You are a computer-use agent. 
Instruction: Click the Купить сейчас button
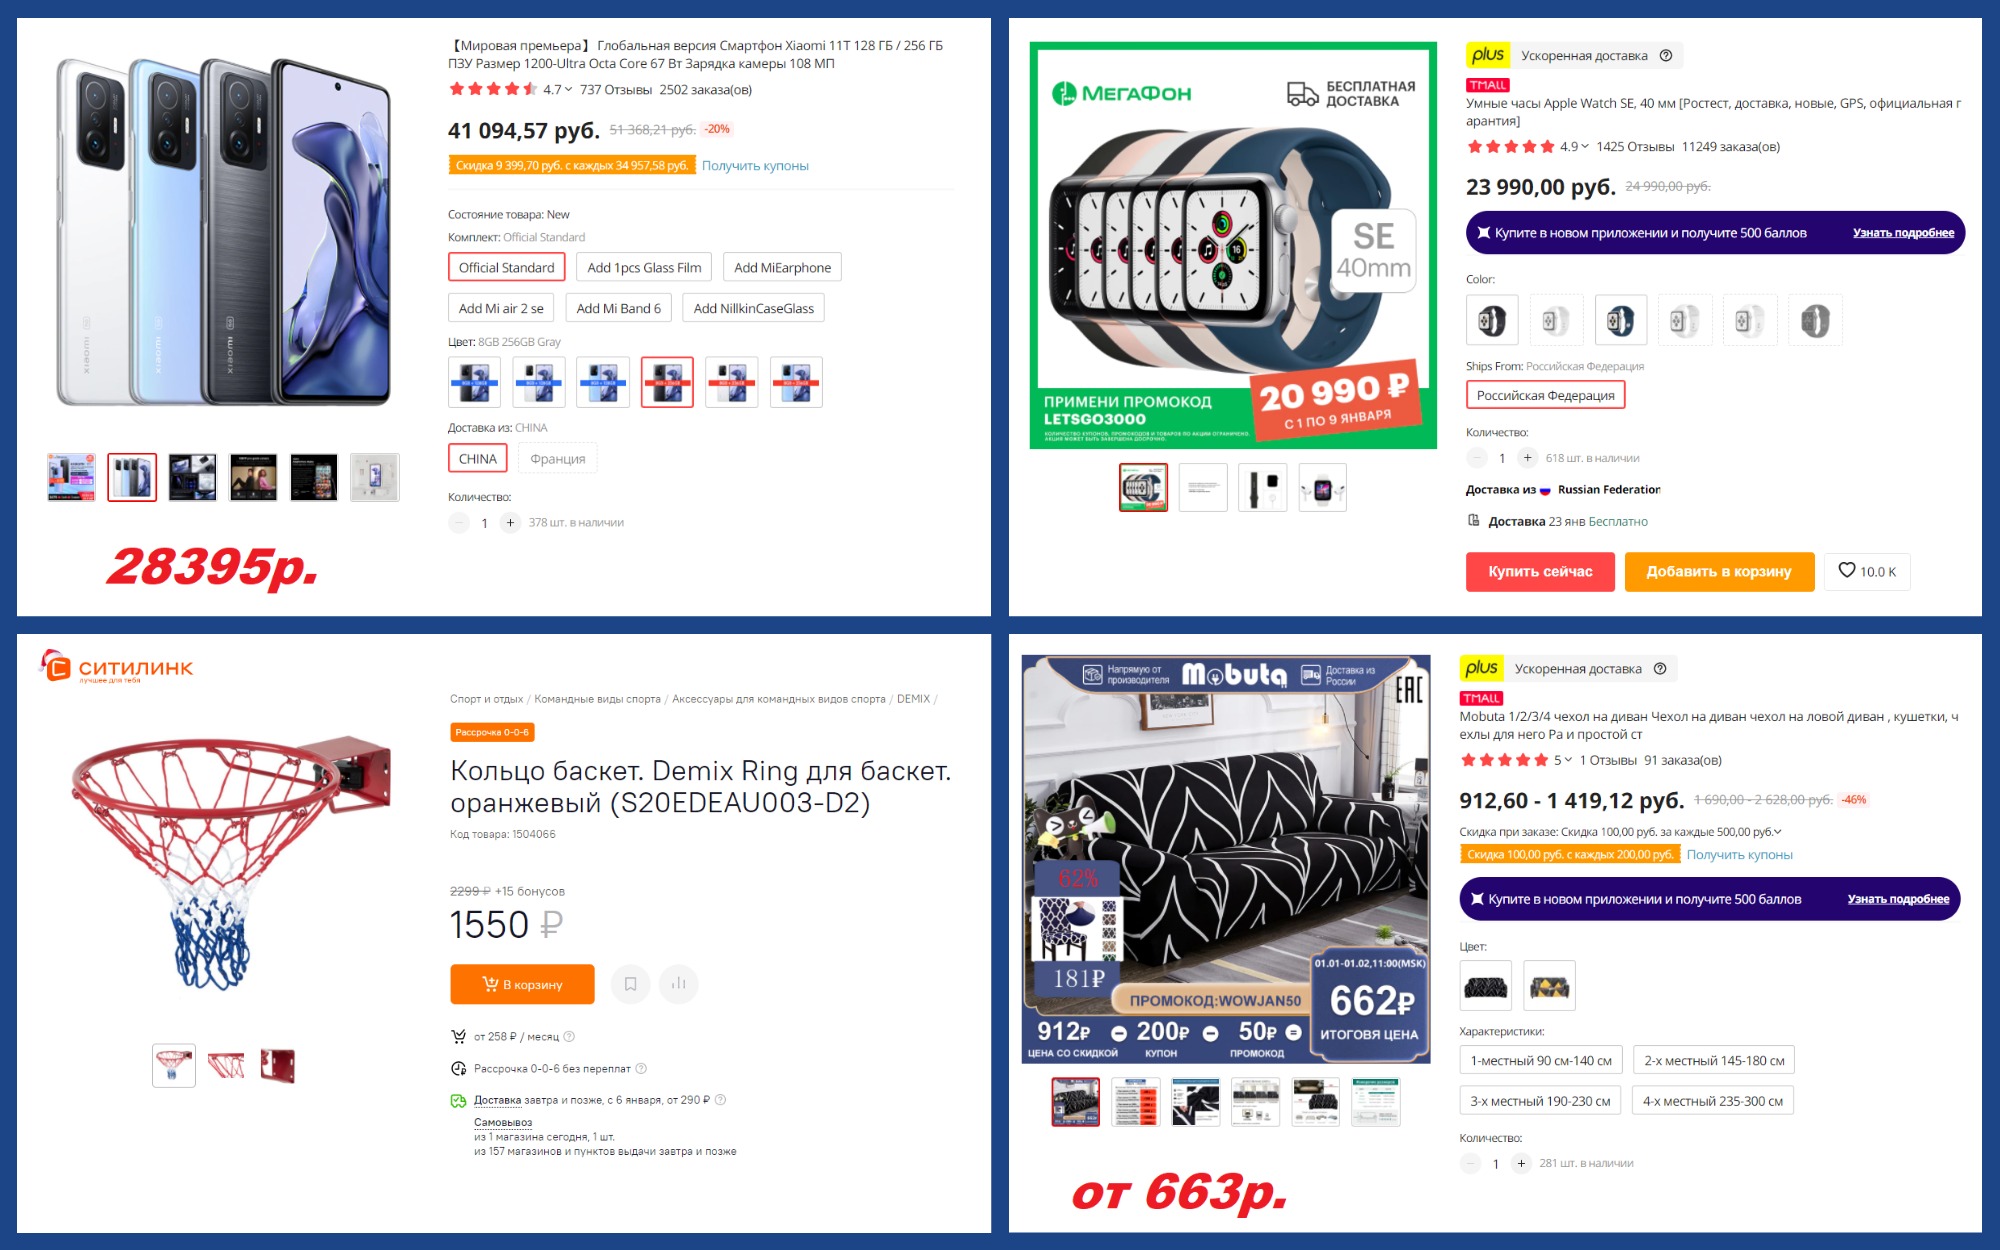click(x=1540, y=571)
